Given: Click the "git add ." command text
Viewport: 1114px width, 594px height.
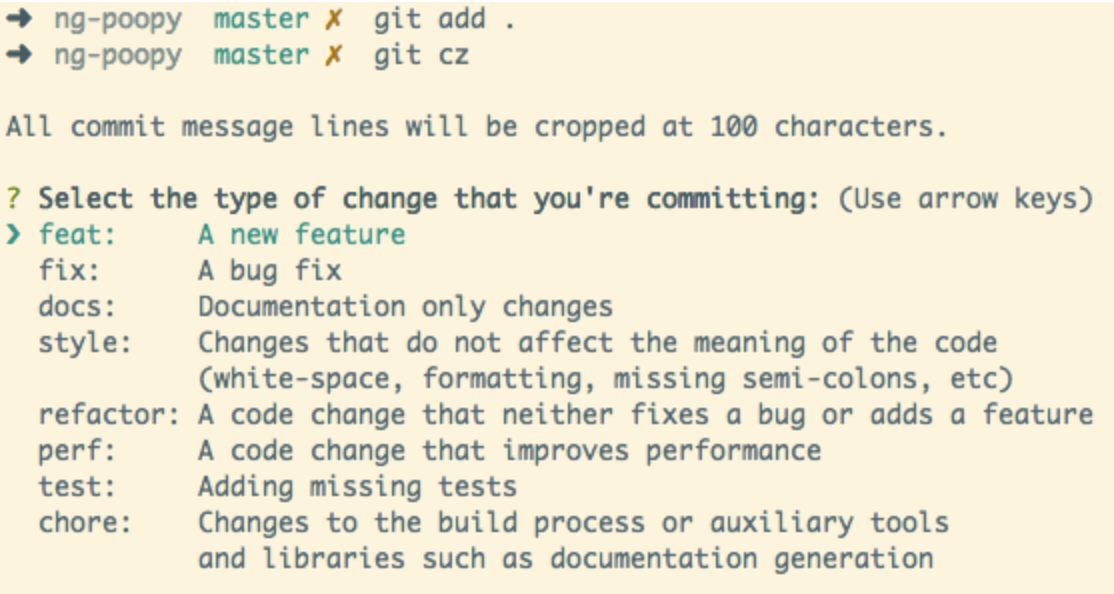Looking at the screenshot, I should [445, 20].
